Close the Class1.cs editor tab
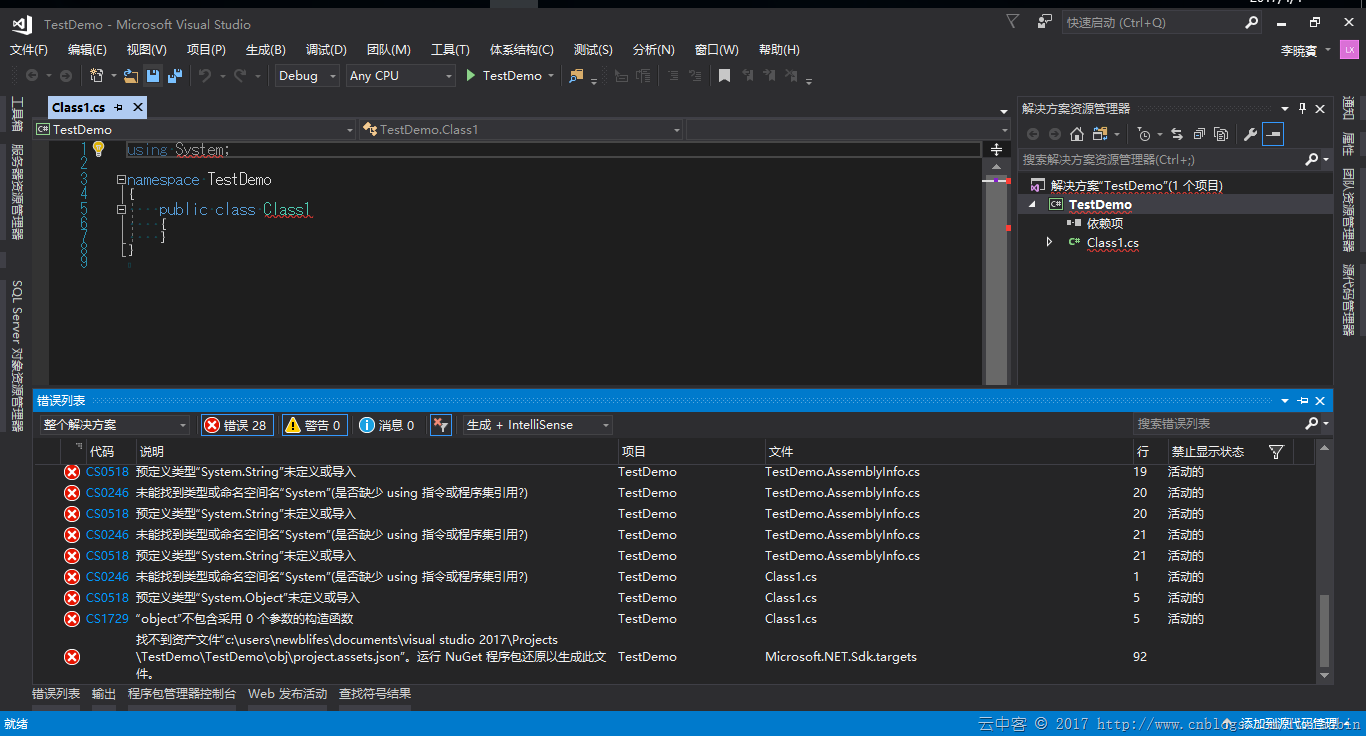Viewport: 1366px width, 736px height. coord(138,107)
